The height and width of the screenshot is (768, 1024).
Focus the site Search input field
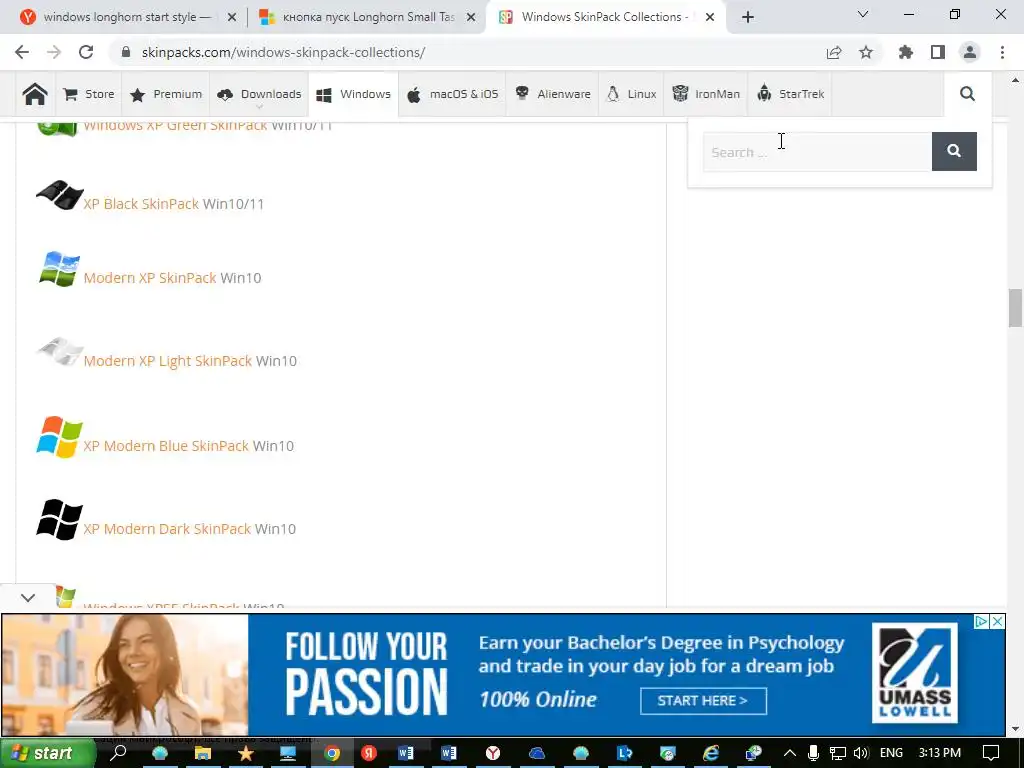pyautogui.click(x=818, y=152)
